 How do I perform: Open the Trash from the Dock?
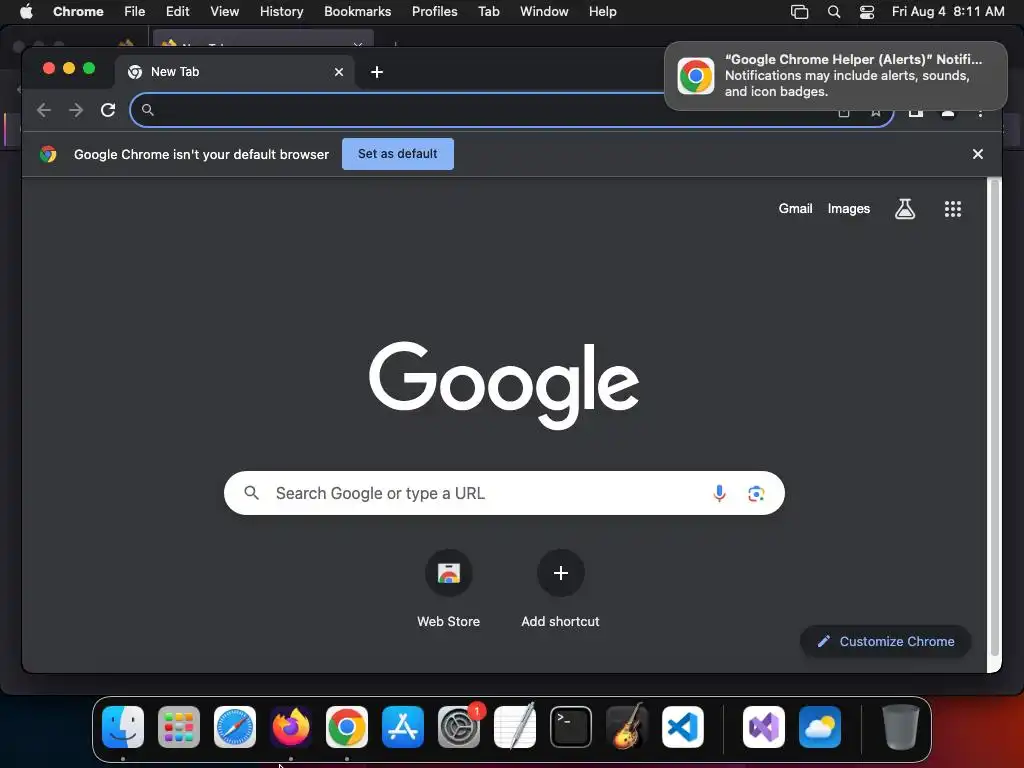(x=901, y=727)
